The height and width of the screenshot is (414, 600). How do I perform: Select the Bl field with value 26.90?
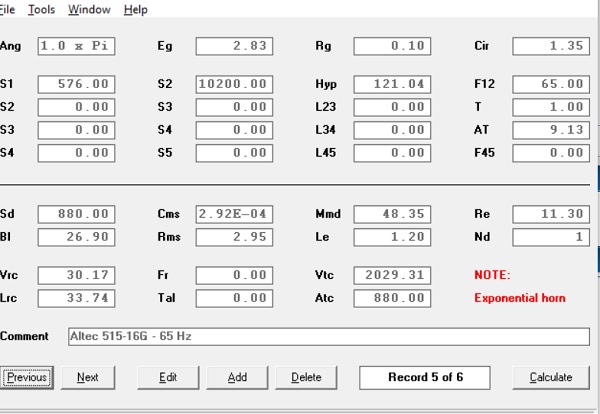tap(76, 237)
